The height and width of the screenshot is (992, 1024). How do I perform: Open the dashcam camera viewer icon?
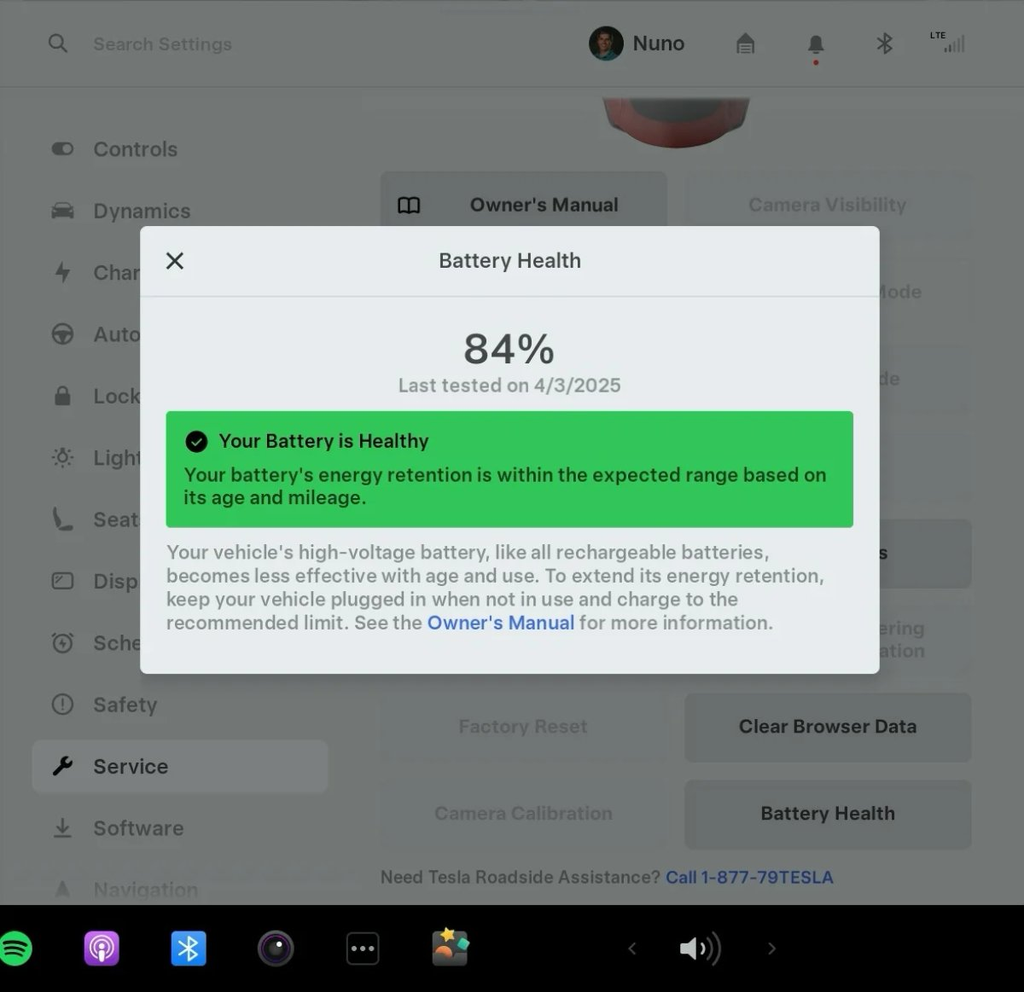[275, 948]
